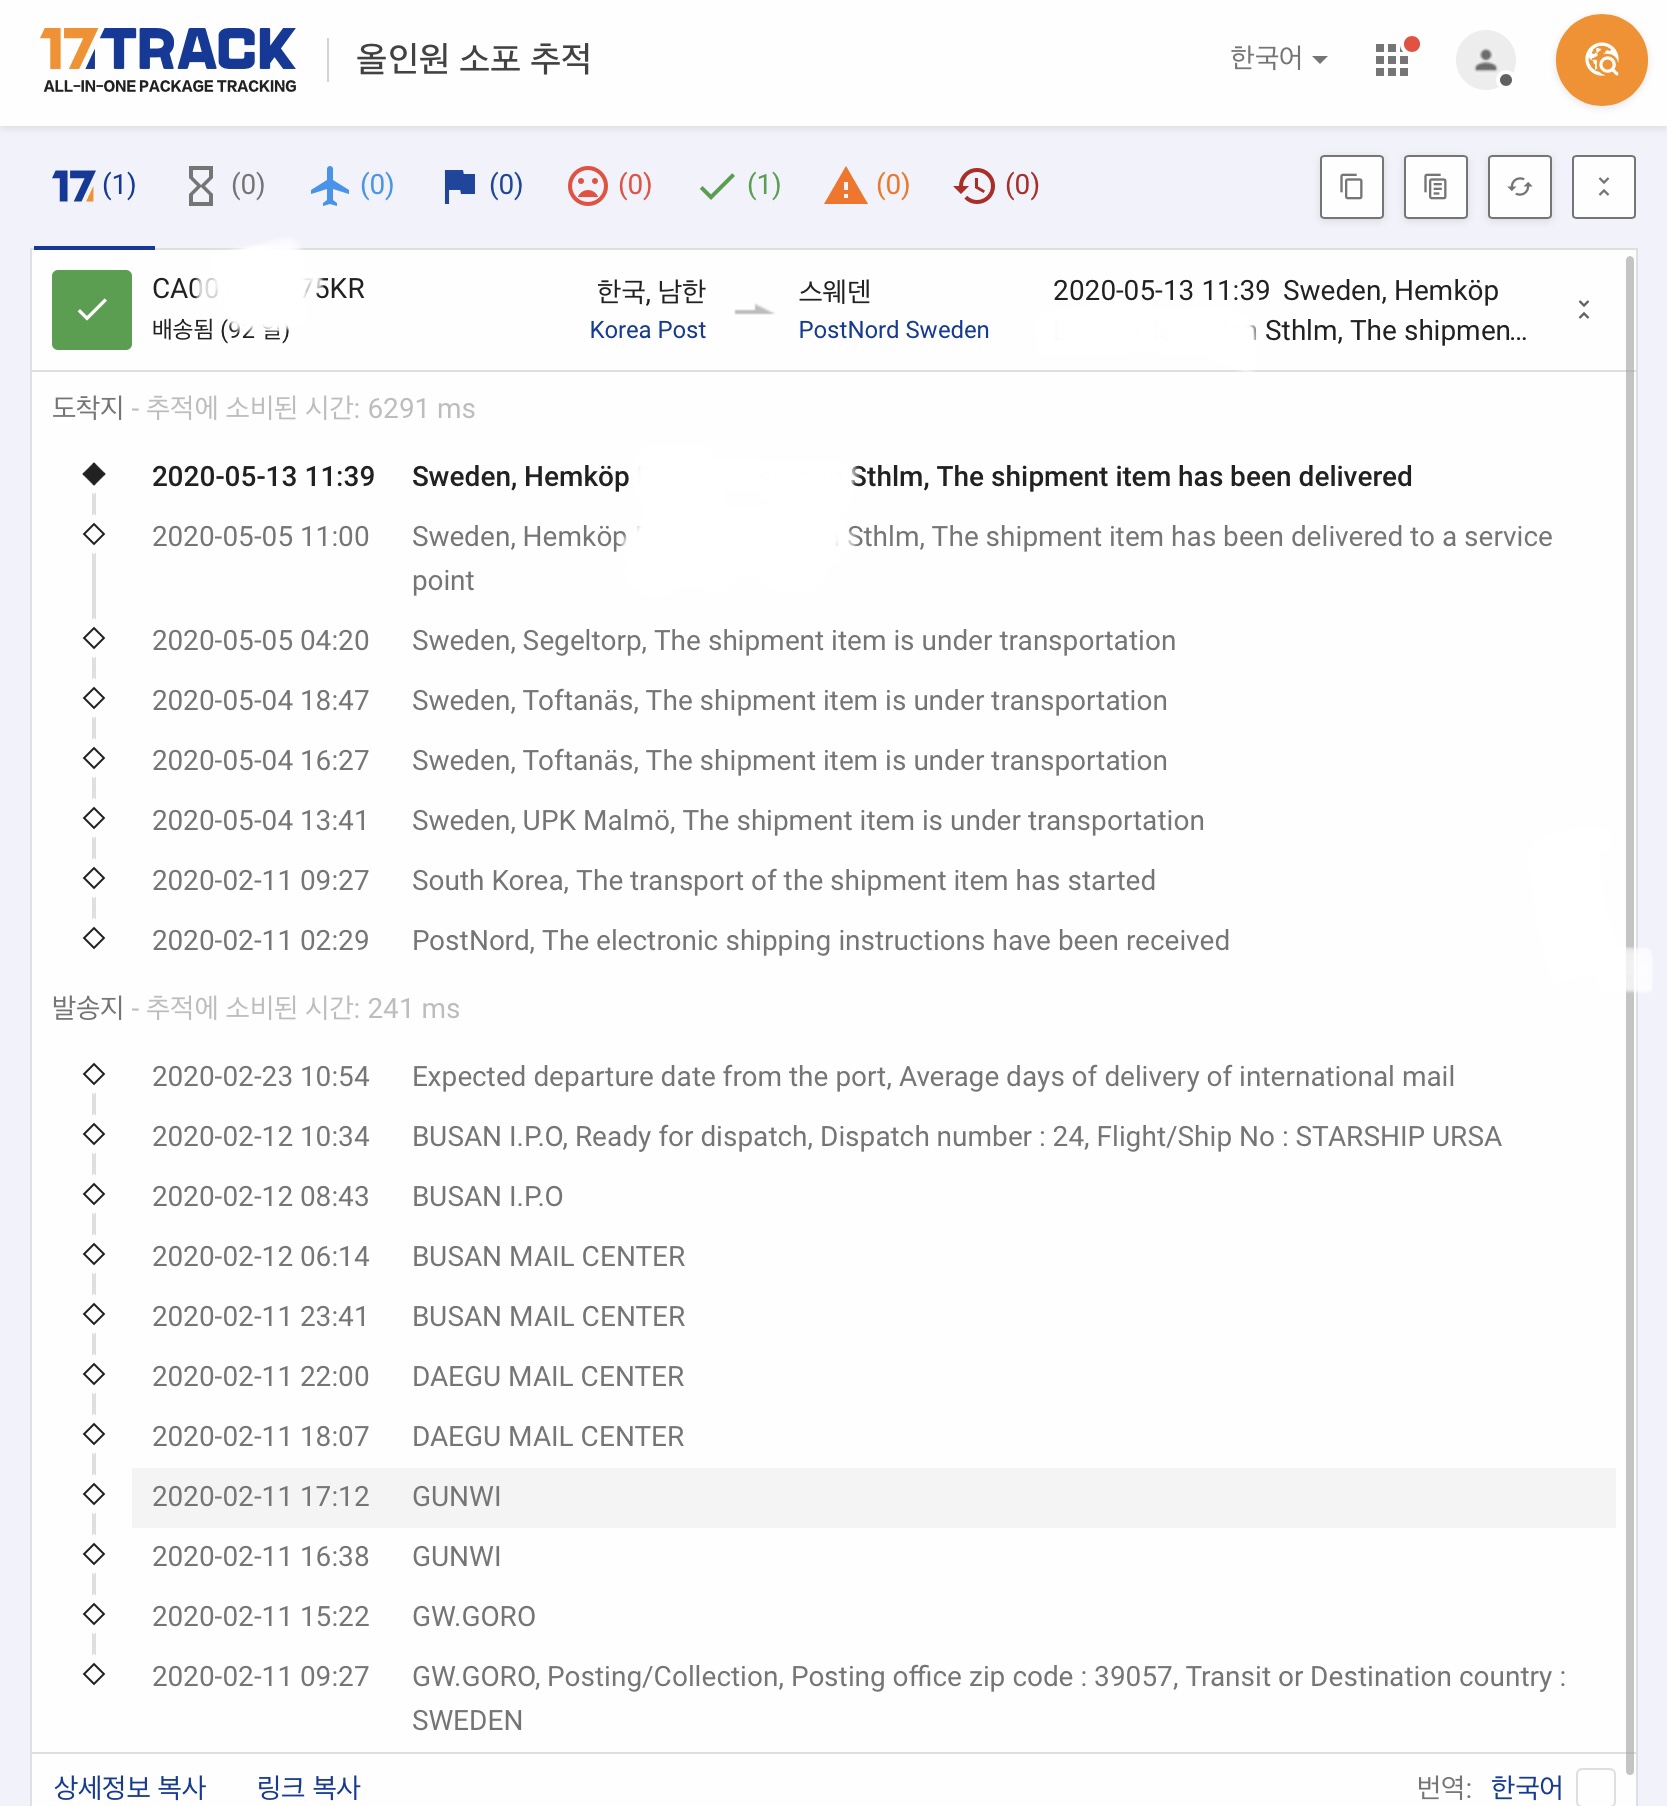
Task: Click the 발송지 origin section header
Action: tap(87, 1008)
